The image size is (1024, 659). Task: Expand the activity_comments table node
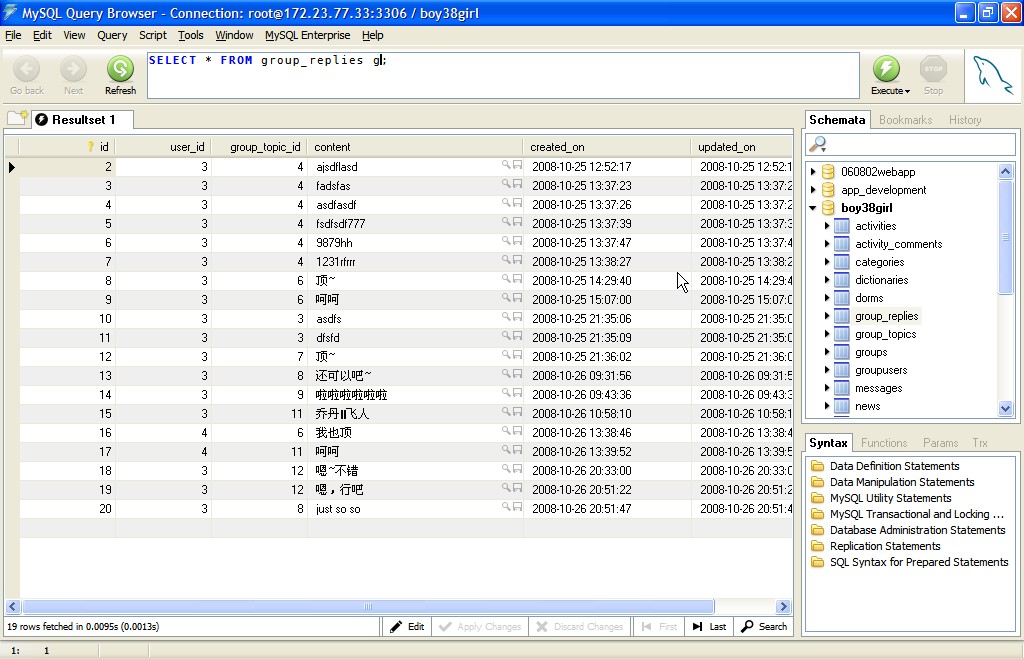[827, 244]
